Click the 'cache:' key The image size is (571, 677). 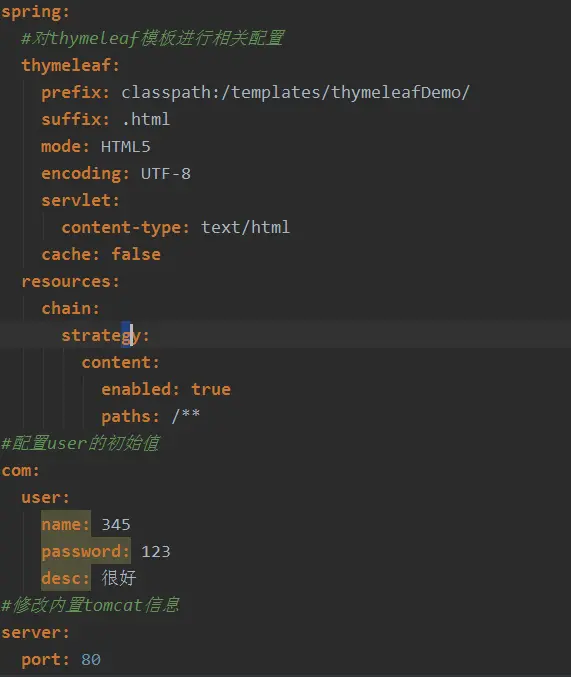click(x=70, y=255)
